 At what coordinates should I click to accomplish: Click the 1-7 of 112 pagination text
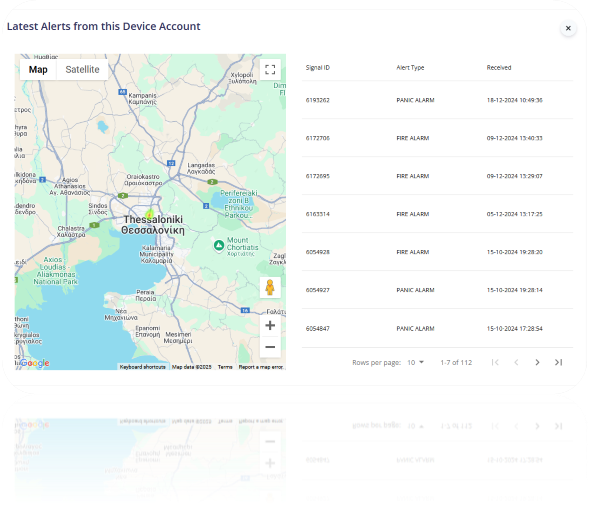(x=456, y=362)
